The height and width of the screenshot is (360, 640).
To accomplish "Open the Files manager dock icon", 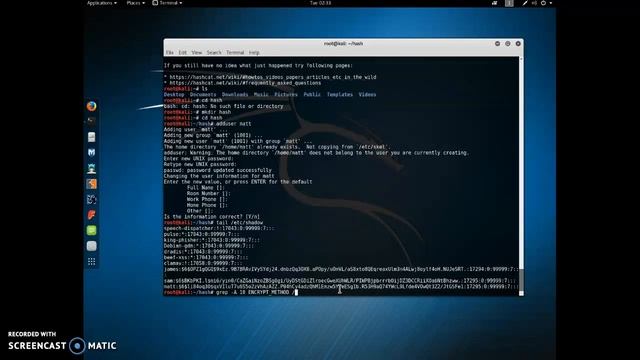I will coord(91,137).
